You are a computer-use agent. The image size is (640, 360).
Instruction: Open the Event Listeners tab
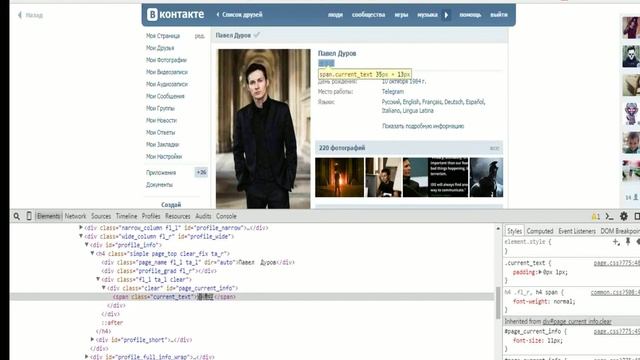(577, 231)
